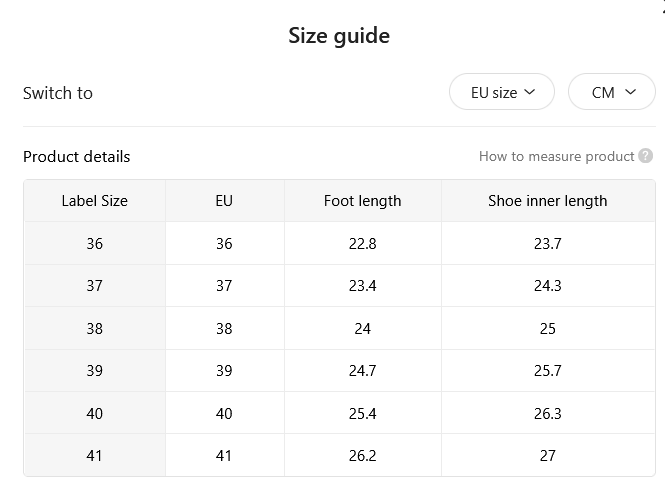
Task: Click the Switch to label
Action: point(58,93)
